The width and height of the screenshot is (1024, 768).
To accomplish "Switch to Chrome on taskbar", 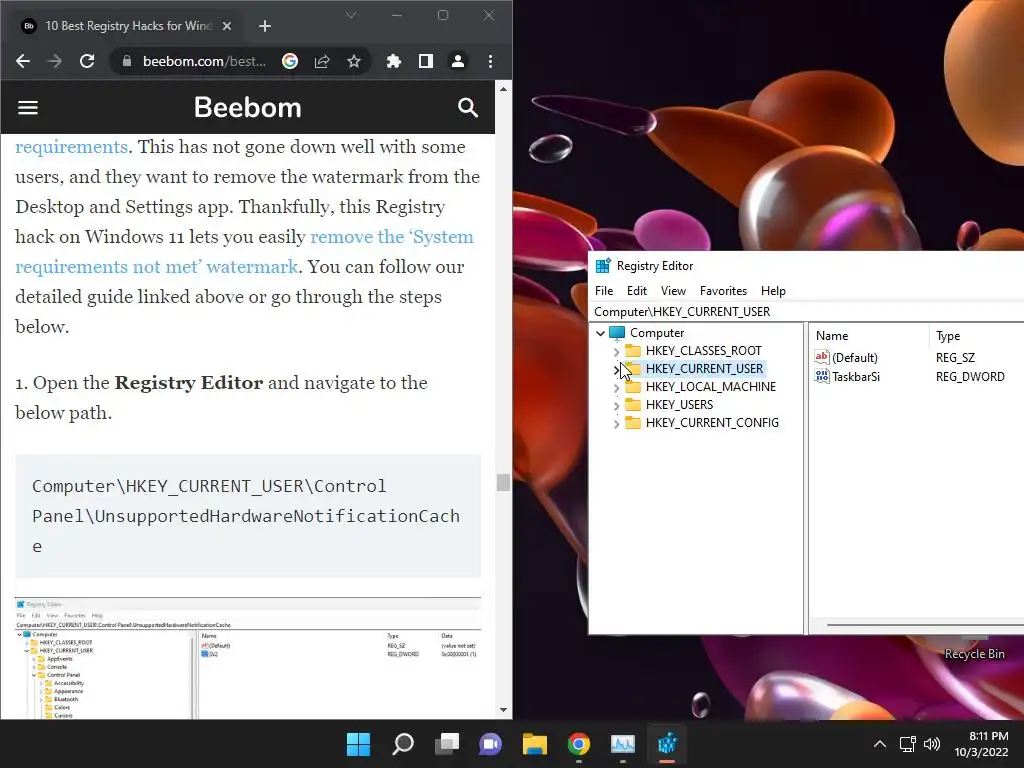I will 579,744.
